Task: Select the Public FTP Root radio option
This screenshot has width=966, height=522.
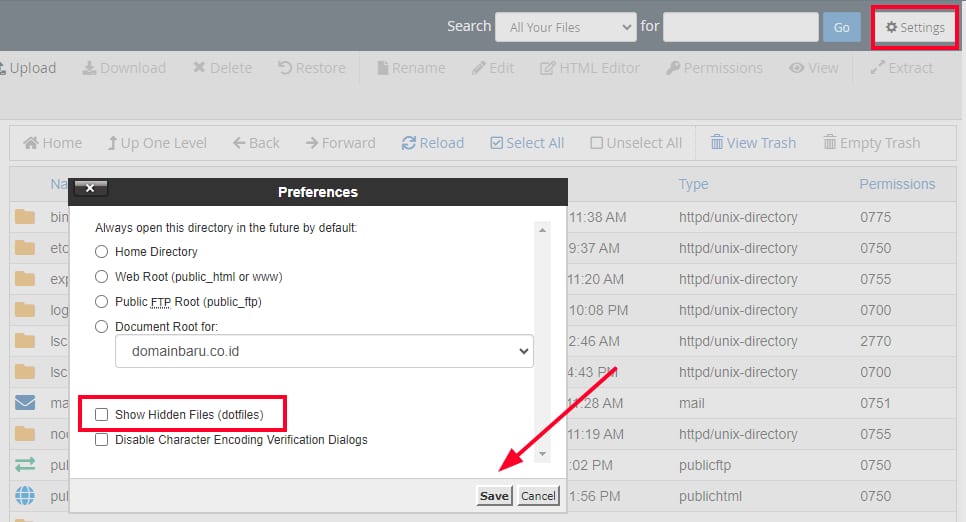Action: point(101,301)
